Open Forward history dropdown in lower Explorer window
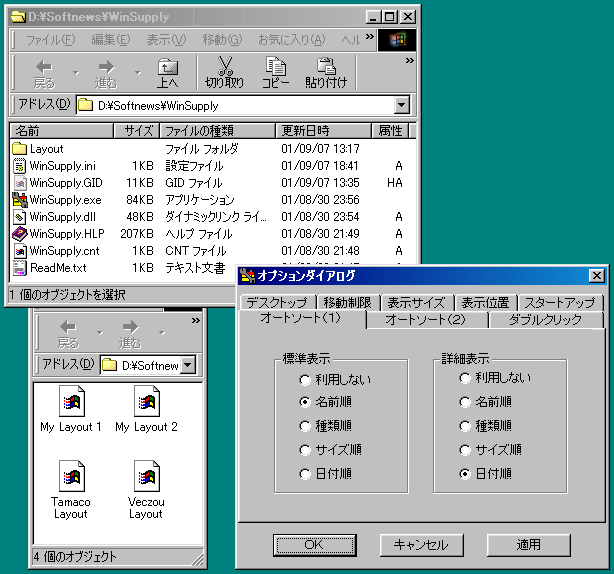This screenshot has height=574, width=614. [x=162, y=333]
